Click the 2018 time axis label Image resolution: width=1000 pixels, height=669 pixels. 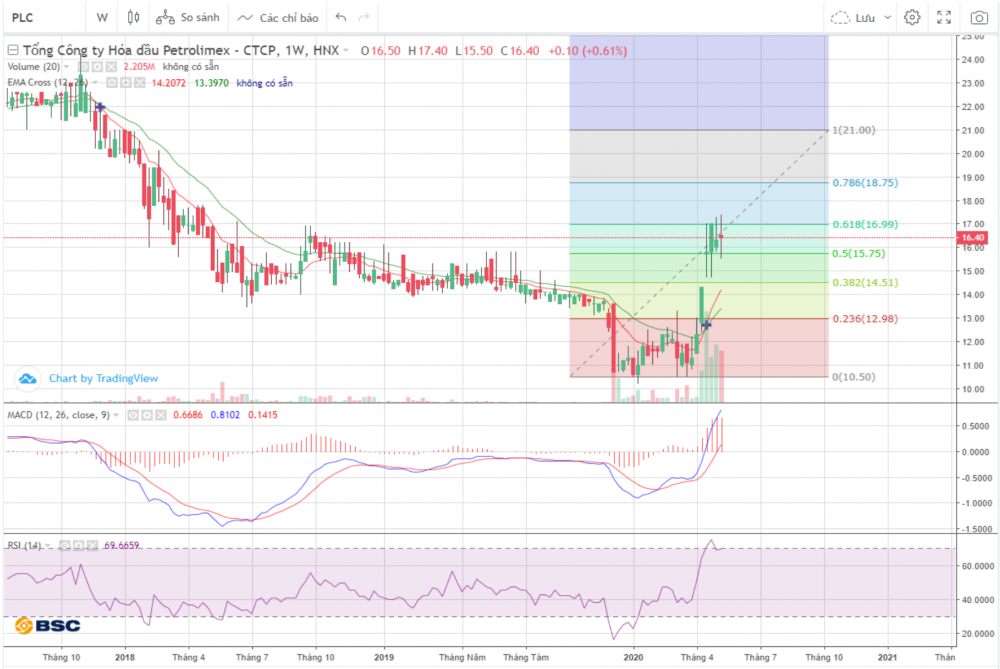coord(125,657)
